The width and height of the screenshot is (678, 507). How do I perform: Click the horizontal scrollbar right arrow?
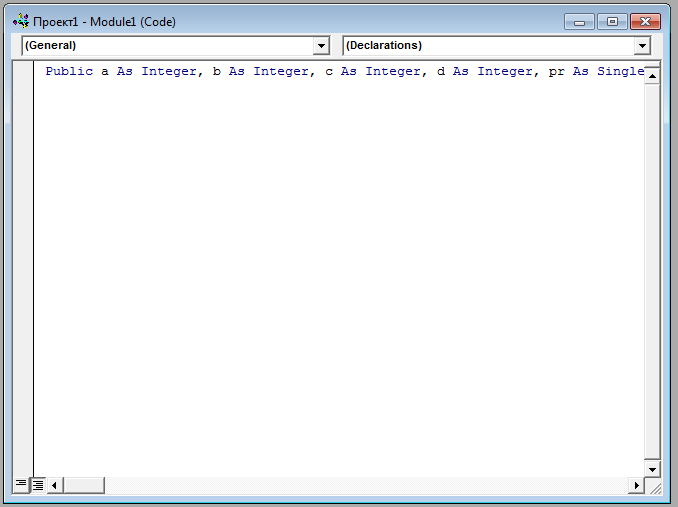636,485
